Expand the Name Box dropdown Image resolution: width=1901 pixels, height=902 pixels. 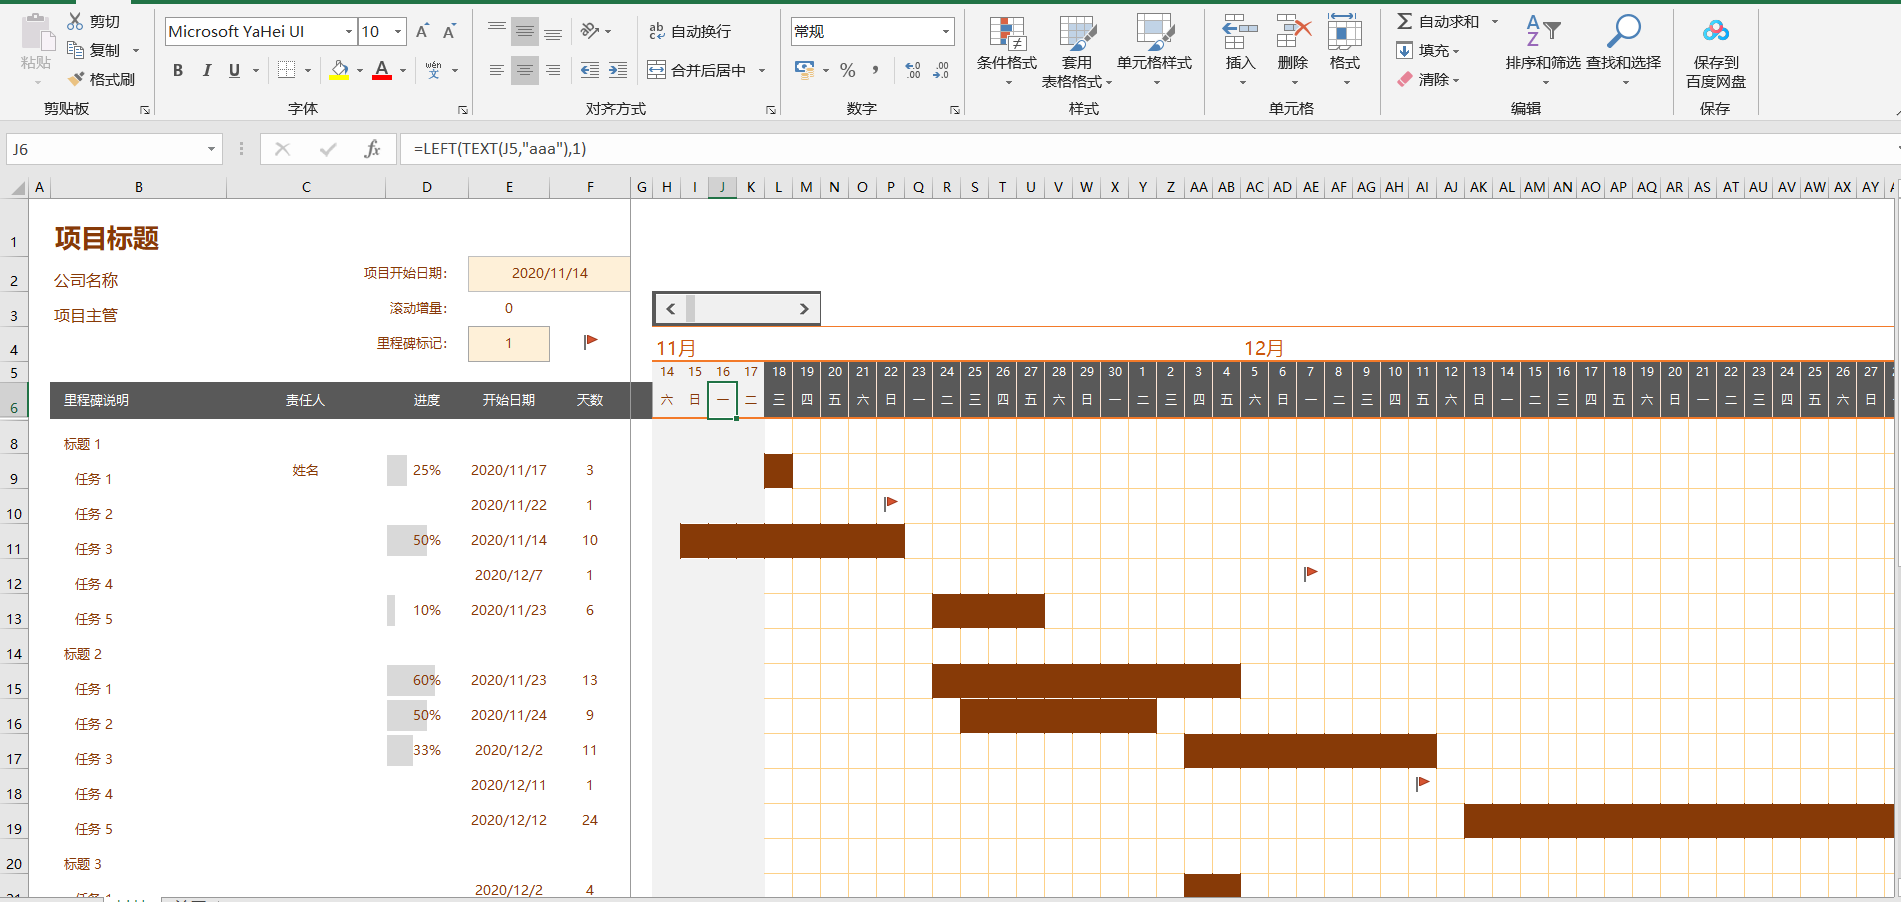[x=211, y=149]
